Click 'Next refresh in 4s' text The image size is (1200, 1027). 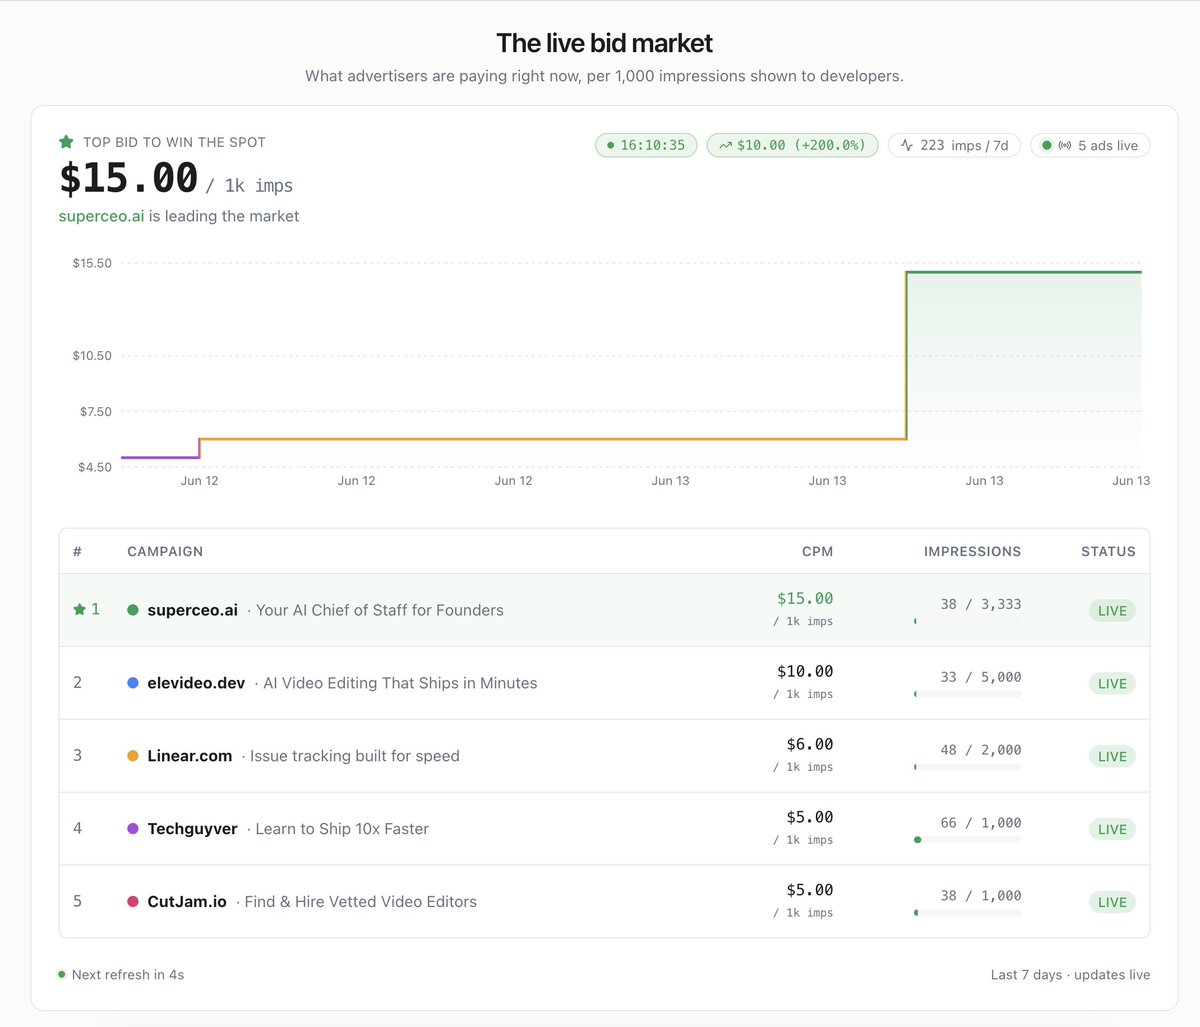tap(128, 974)
